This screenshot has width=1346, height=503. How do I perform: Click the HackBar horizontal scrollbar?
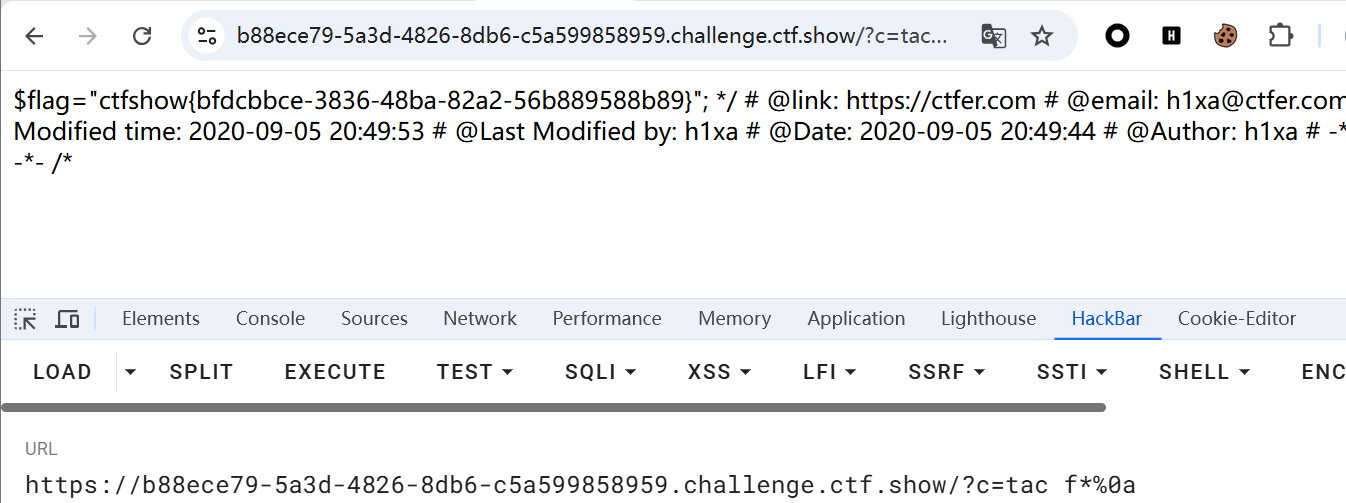[553, 408]
